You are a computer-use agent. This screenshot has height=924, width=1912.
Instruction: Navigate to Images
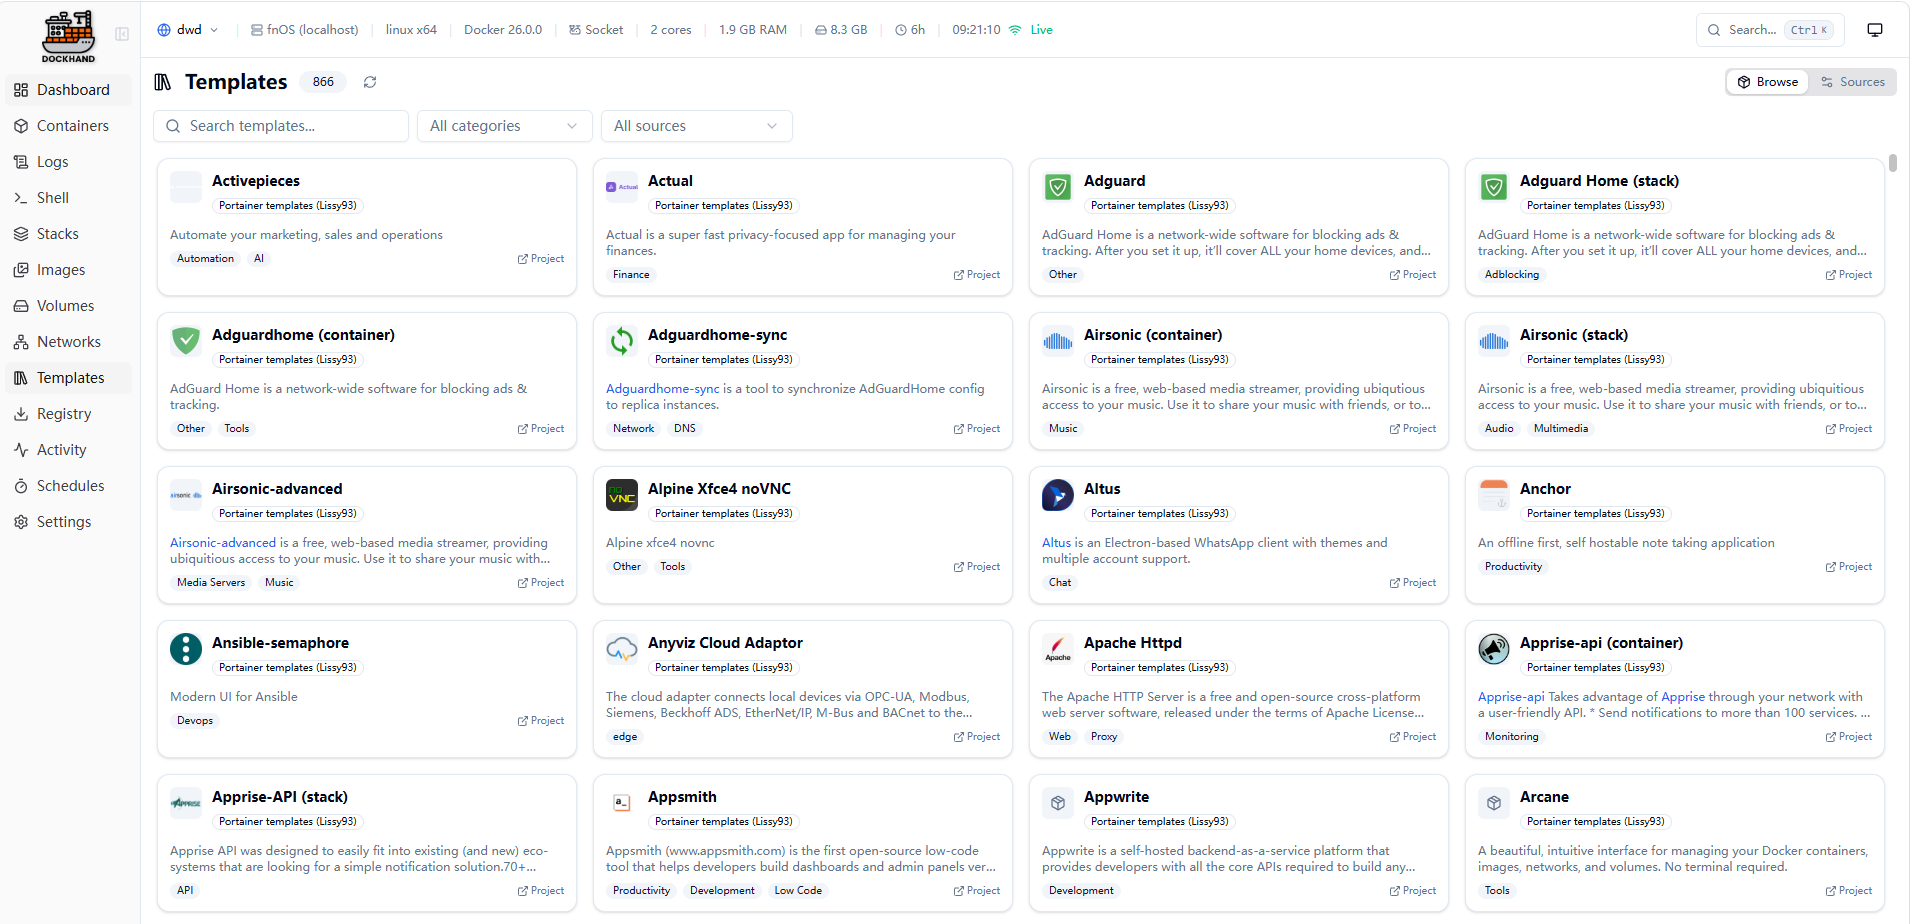click(x=69, y=270)
